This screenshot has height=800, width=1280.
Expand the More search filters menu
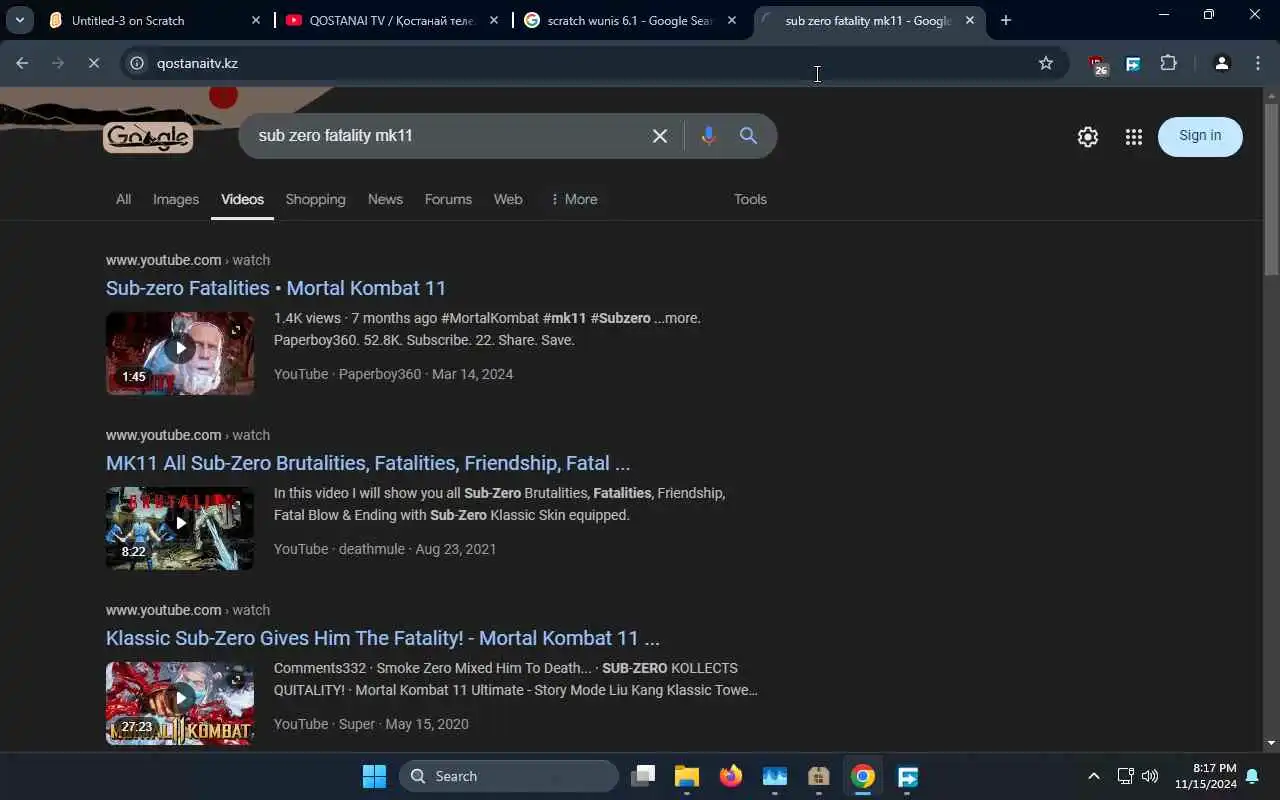click(574, 199)
